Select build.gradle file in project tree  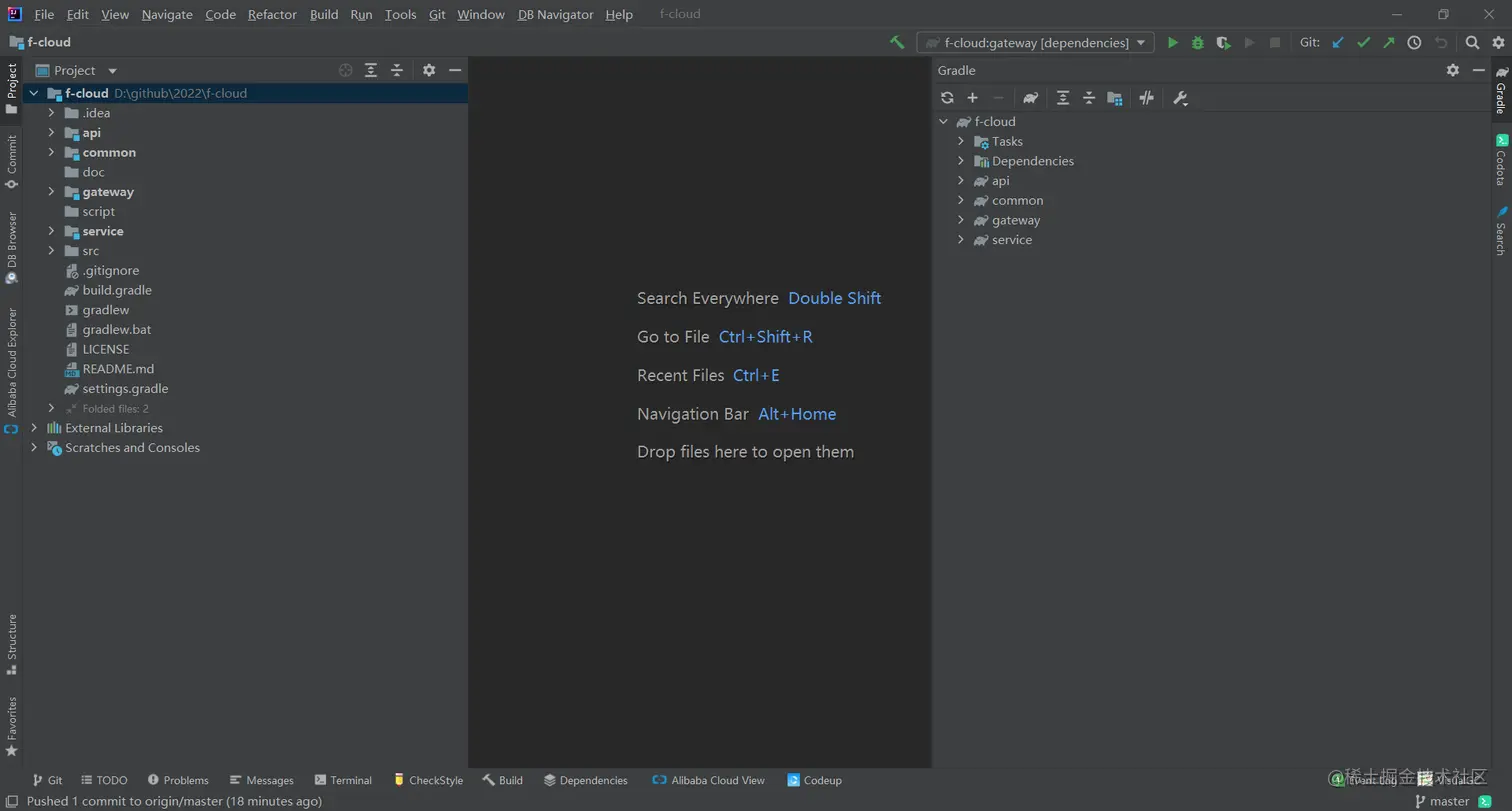pos(117,290)
